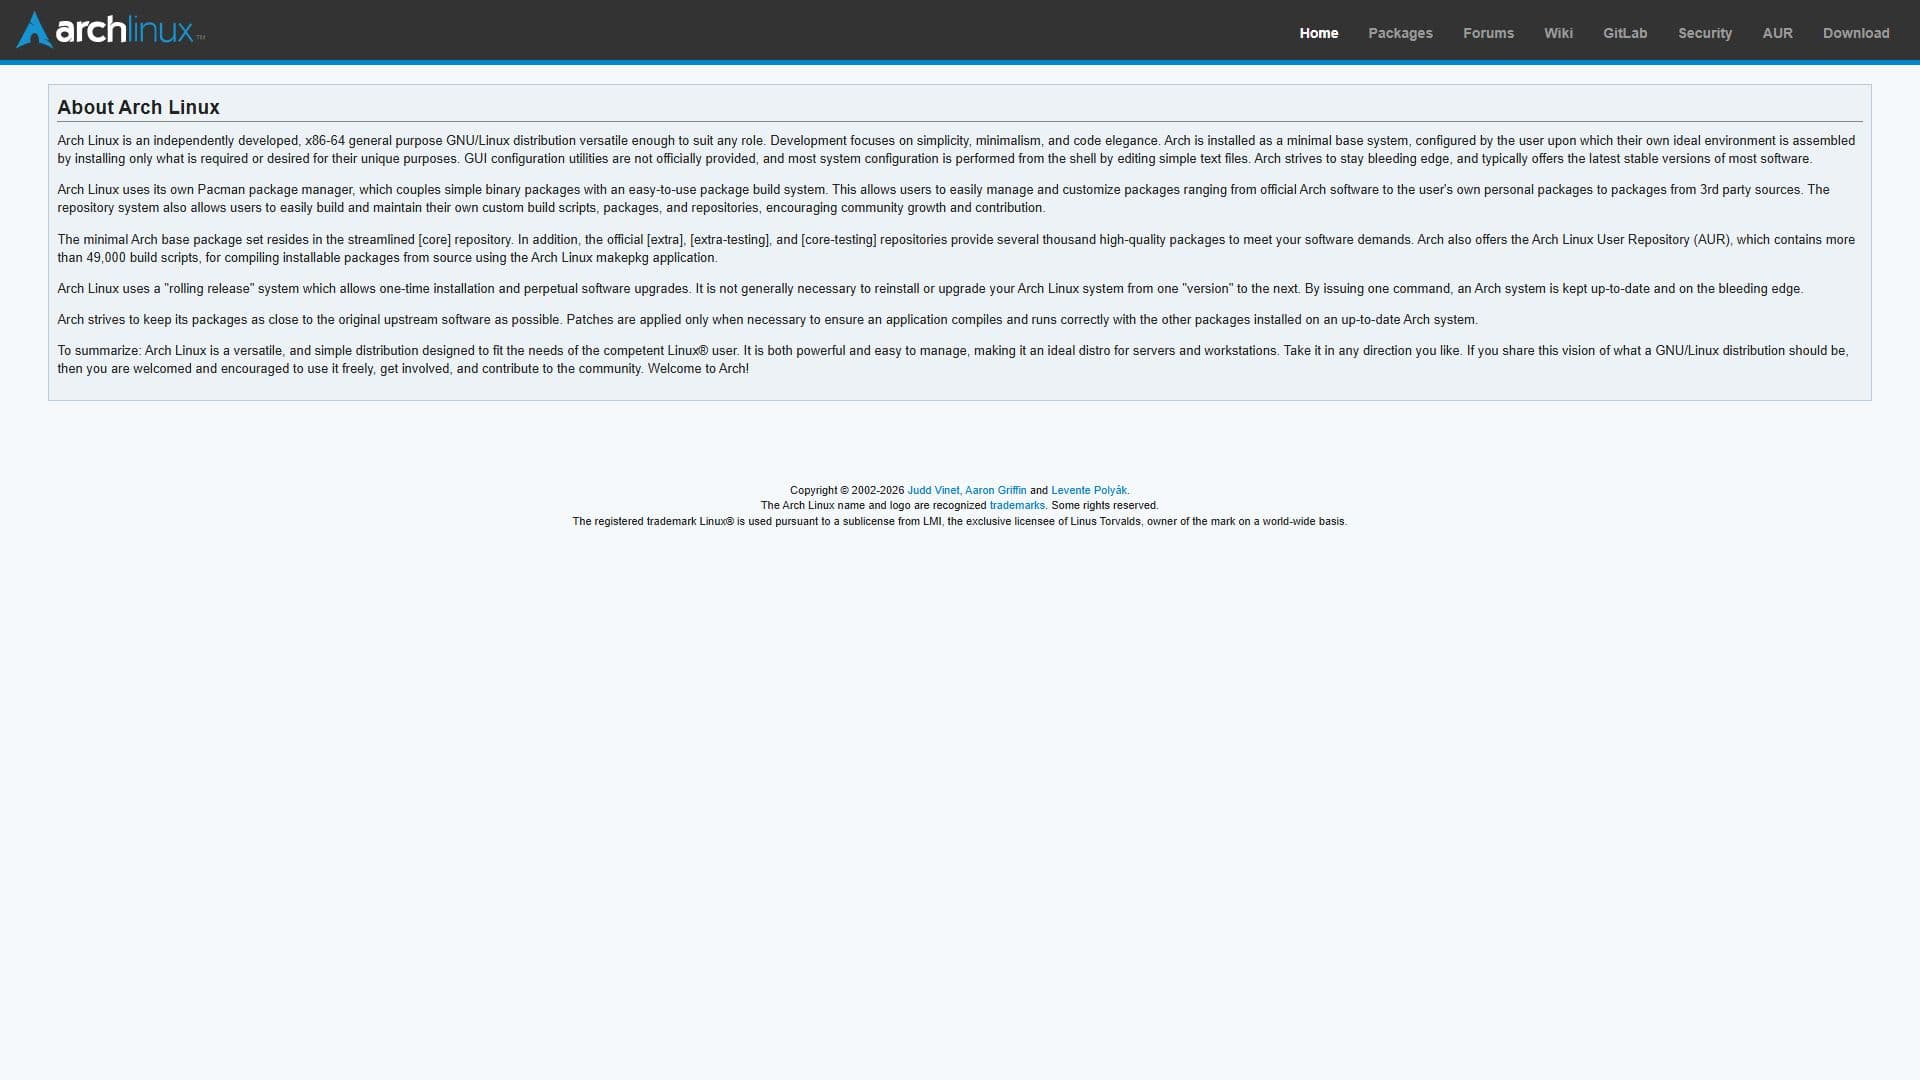Follow the Aaron Griffin link
Screen dimensions: 1920x1080
click(x=995, y=490)
